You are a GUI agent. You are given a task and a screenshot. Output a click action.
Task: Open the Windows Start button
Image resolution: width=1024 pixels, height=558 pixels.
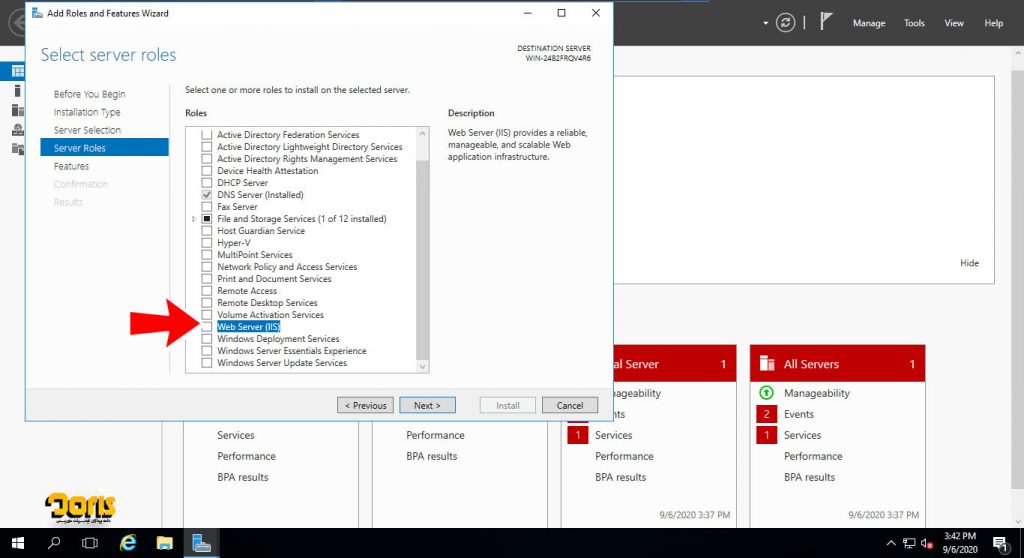click(18, 543)
